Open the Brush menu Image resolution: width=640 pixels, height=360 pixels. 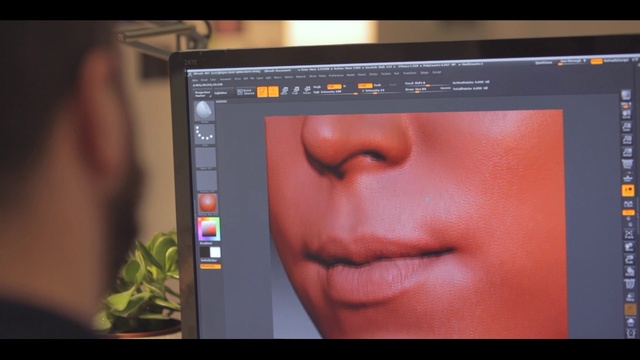tap(204, 80)
